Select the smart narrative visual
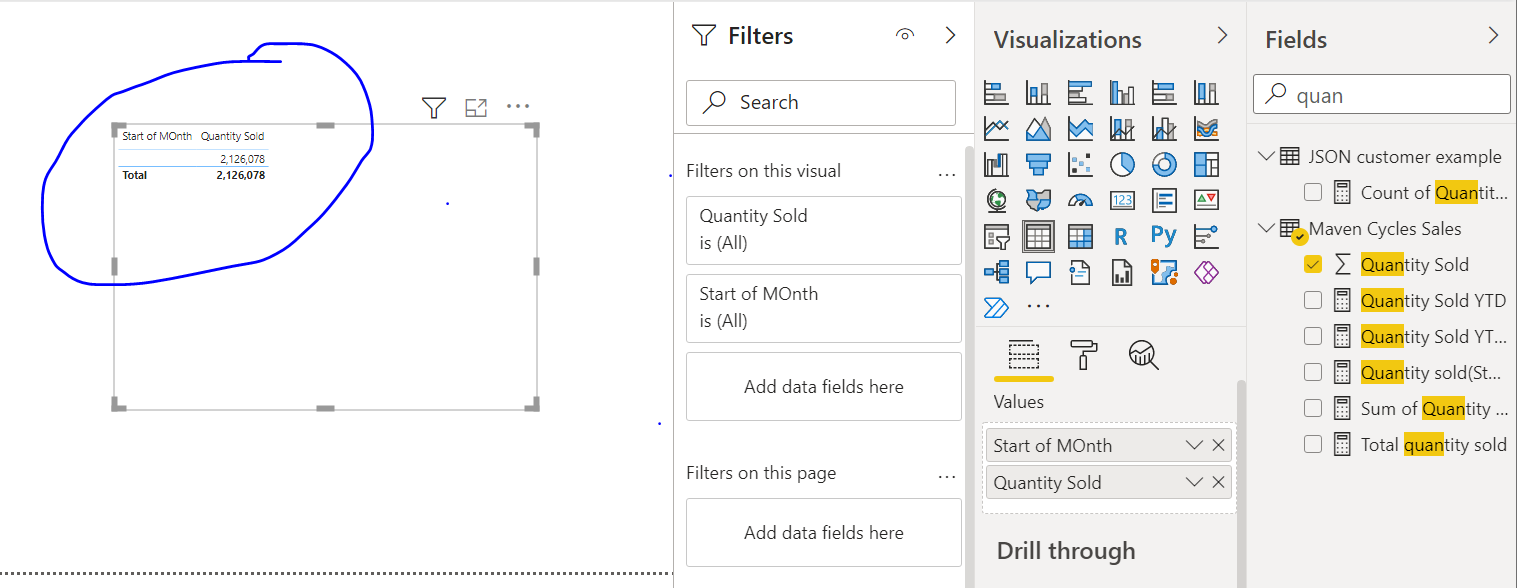1517x588 pixels. pyautogui.click(x=1080, y=271)
